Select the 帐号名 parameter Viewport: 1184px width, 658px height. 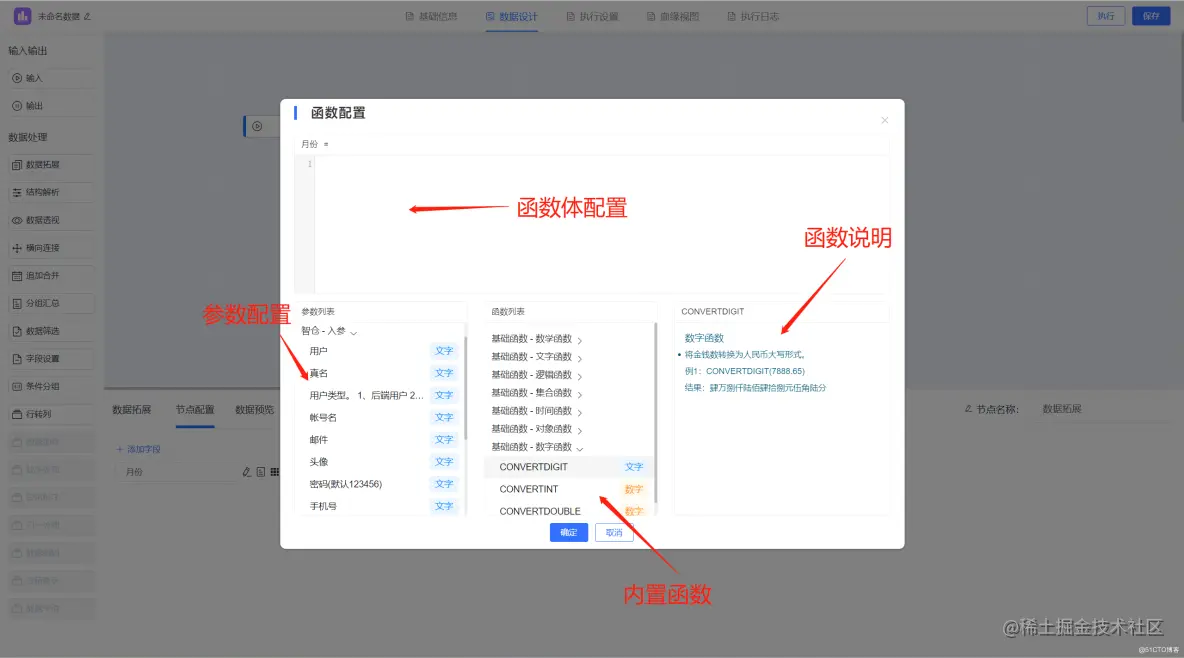pyautogui.click(x=381, y=417)
